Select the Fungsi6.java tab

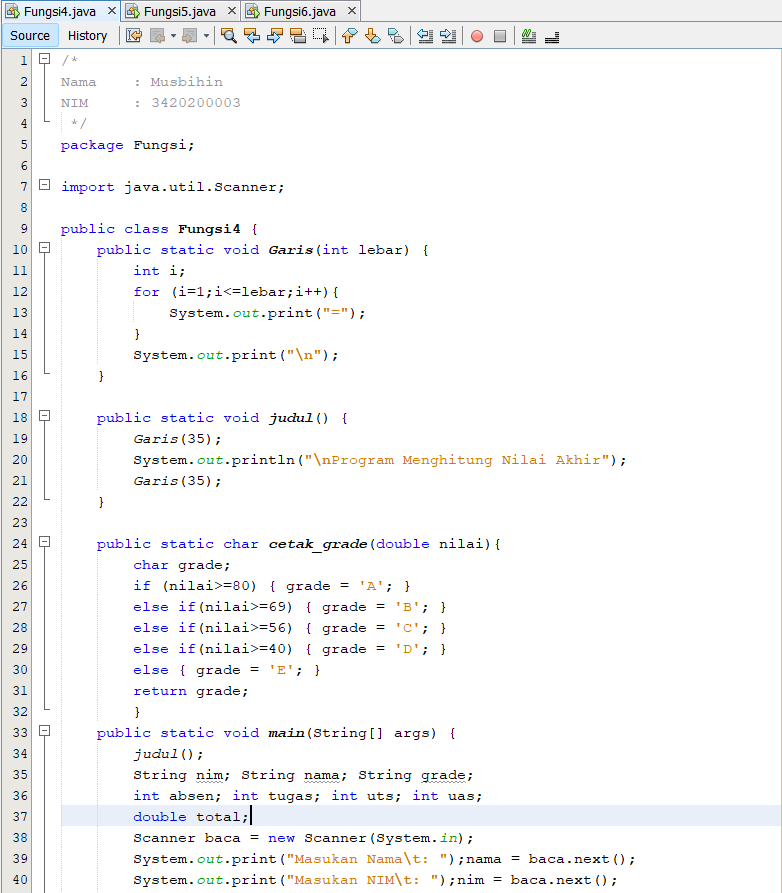coord(300,11)
